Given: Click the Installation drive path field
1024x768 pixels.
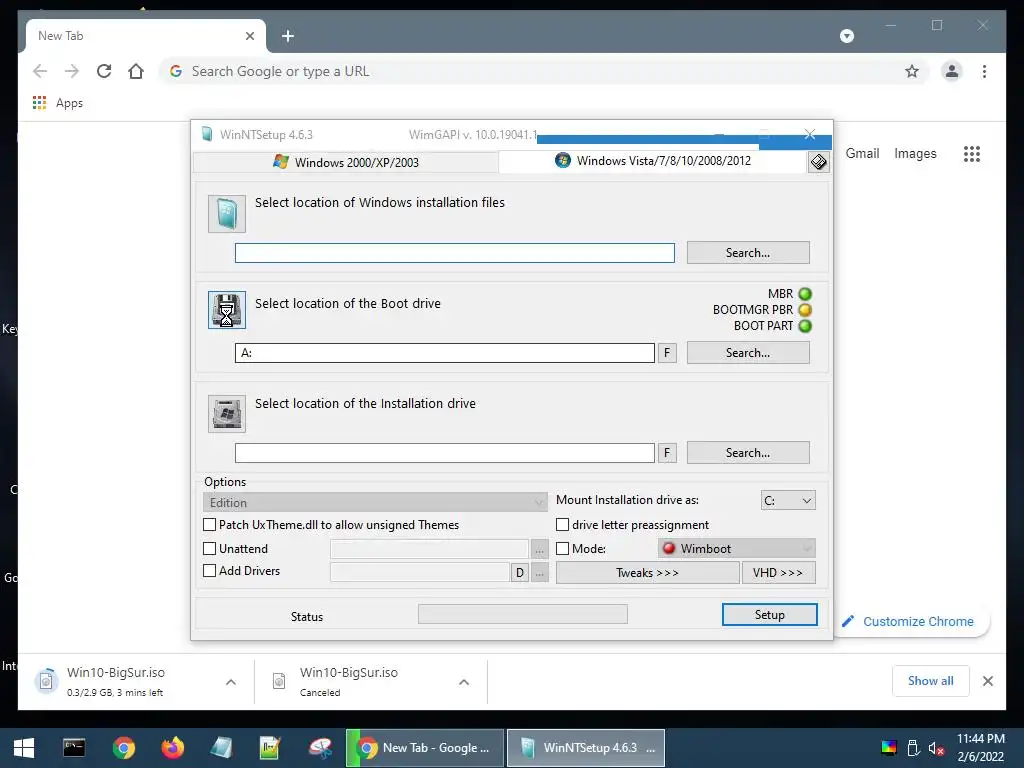Looking at the screenshot, I should pyautogui.click(x=445, y=453).
